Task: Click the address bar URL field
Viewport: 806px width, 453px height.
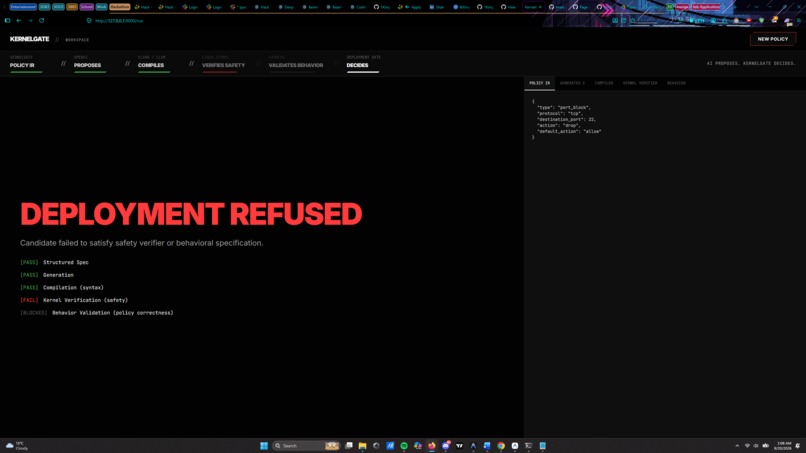Action: point(119,21)
